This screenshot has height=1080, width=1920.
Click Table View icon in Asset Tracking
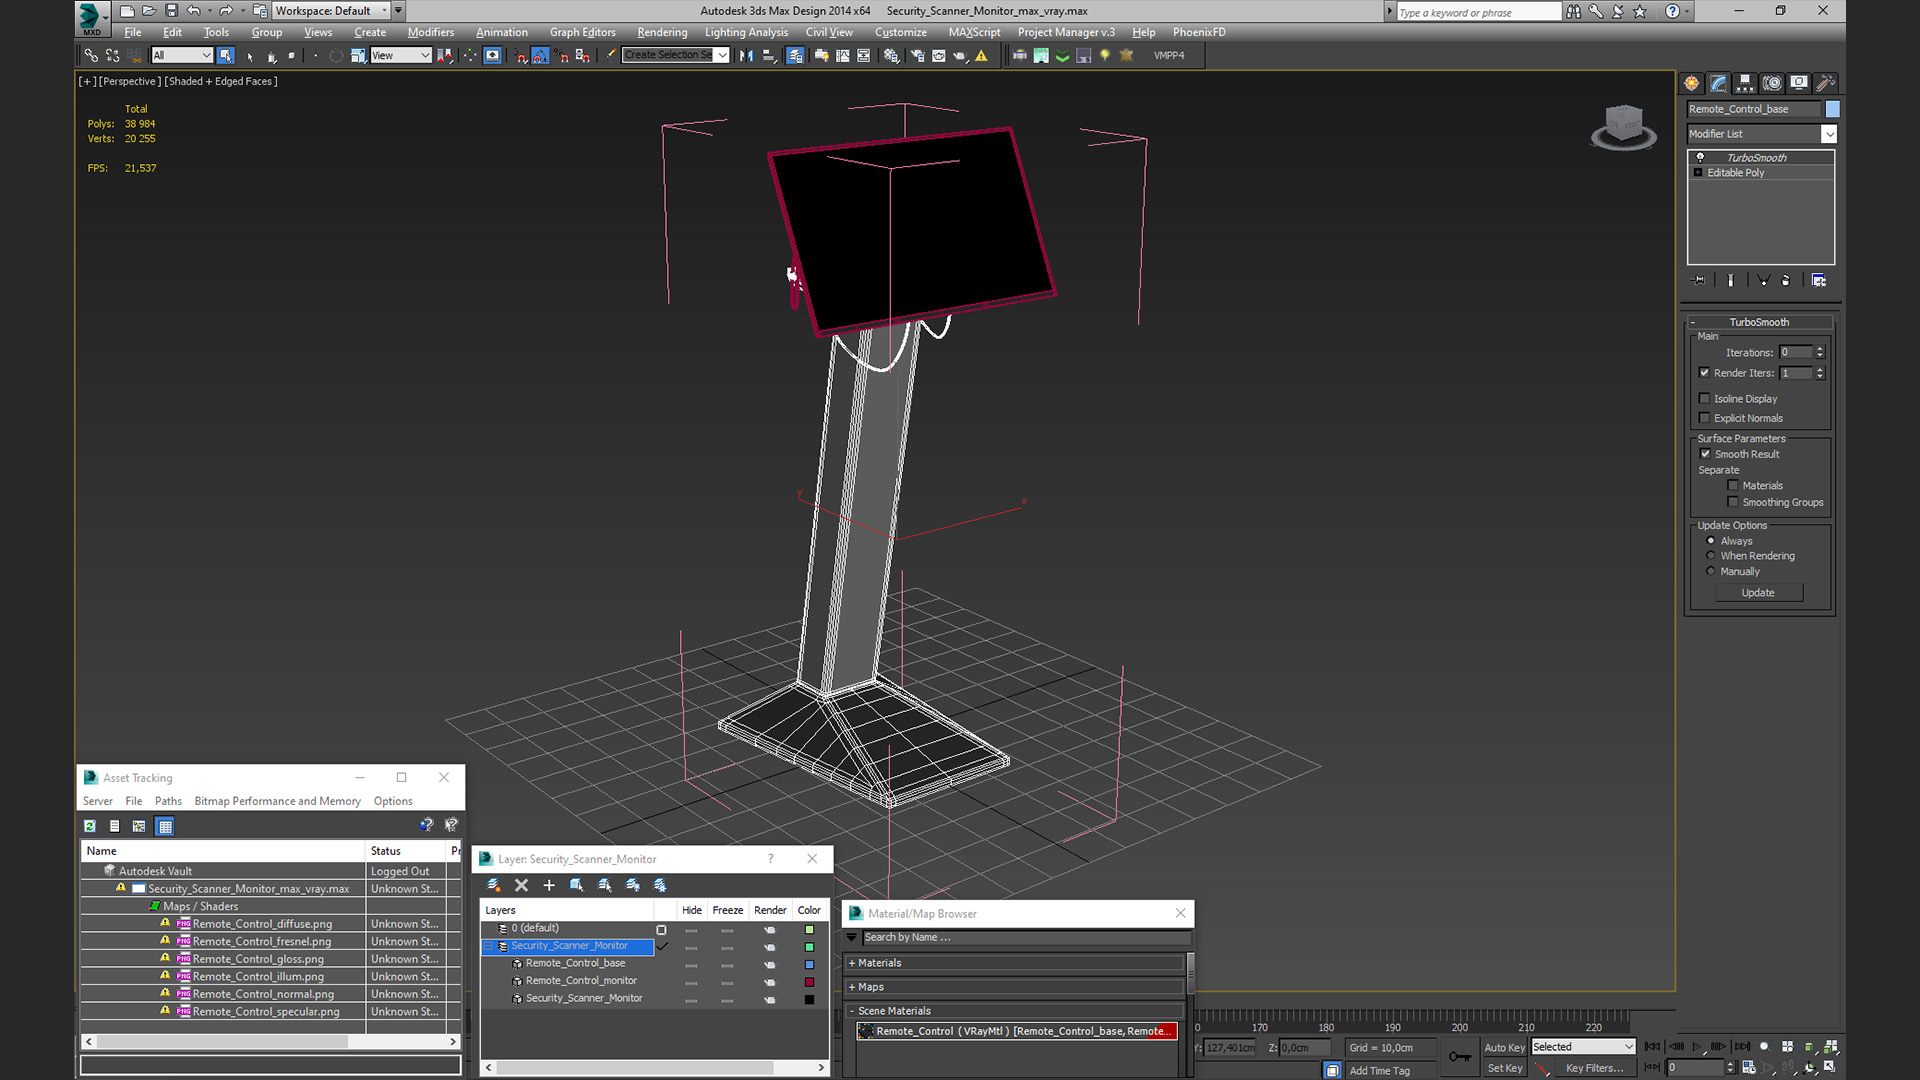point(165,826)
